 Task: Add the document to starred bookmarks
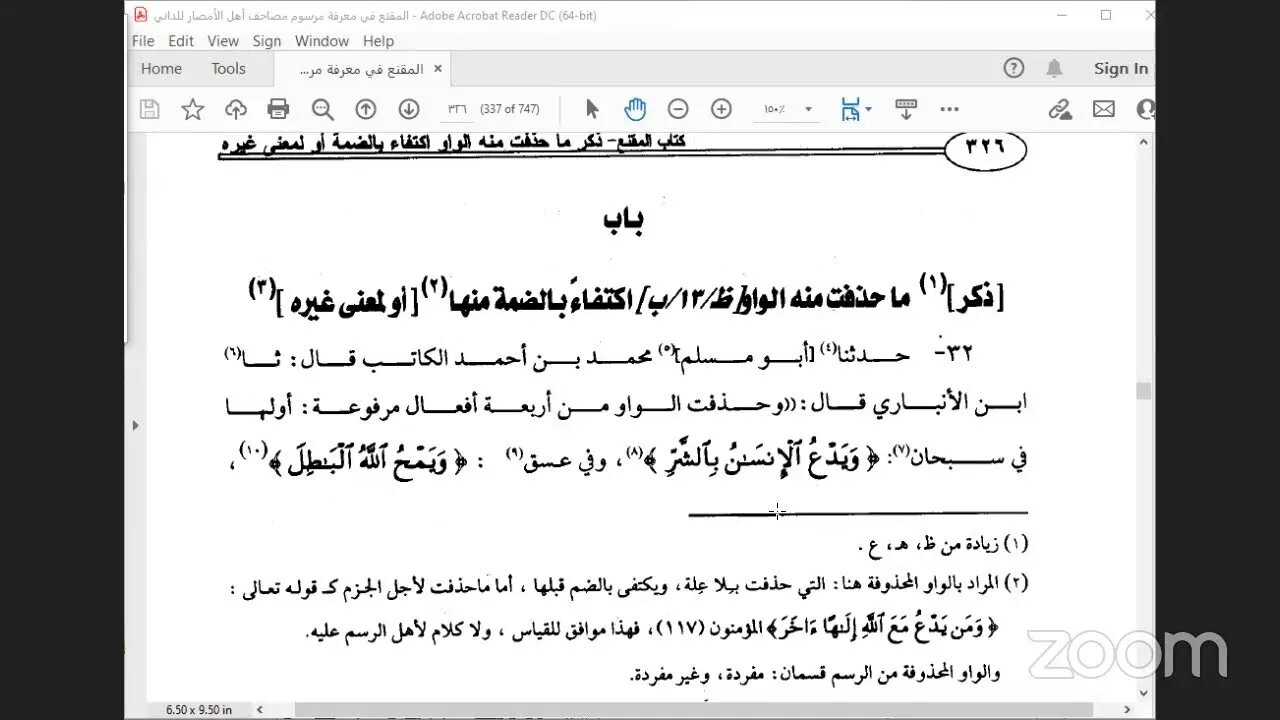click(192, 110)
